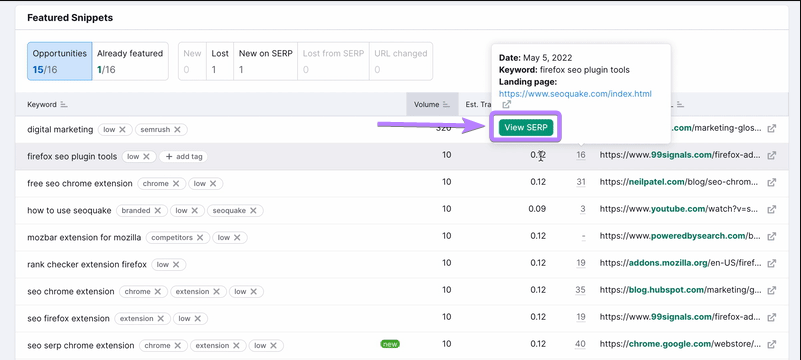
Task: Click position 16 for firefox seo plugin tools
Action: click(x=581, y=155)
